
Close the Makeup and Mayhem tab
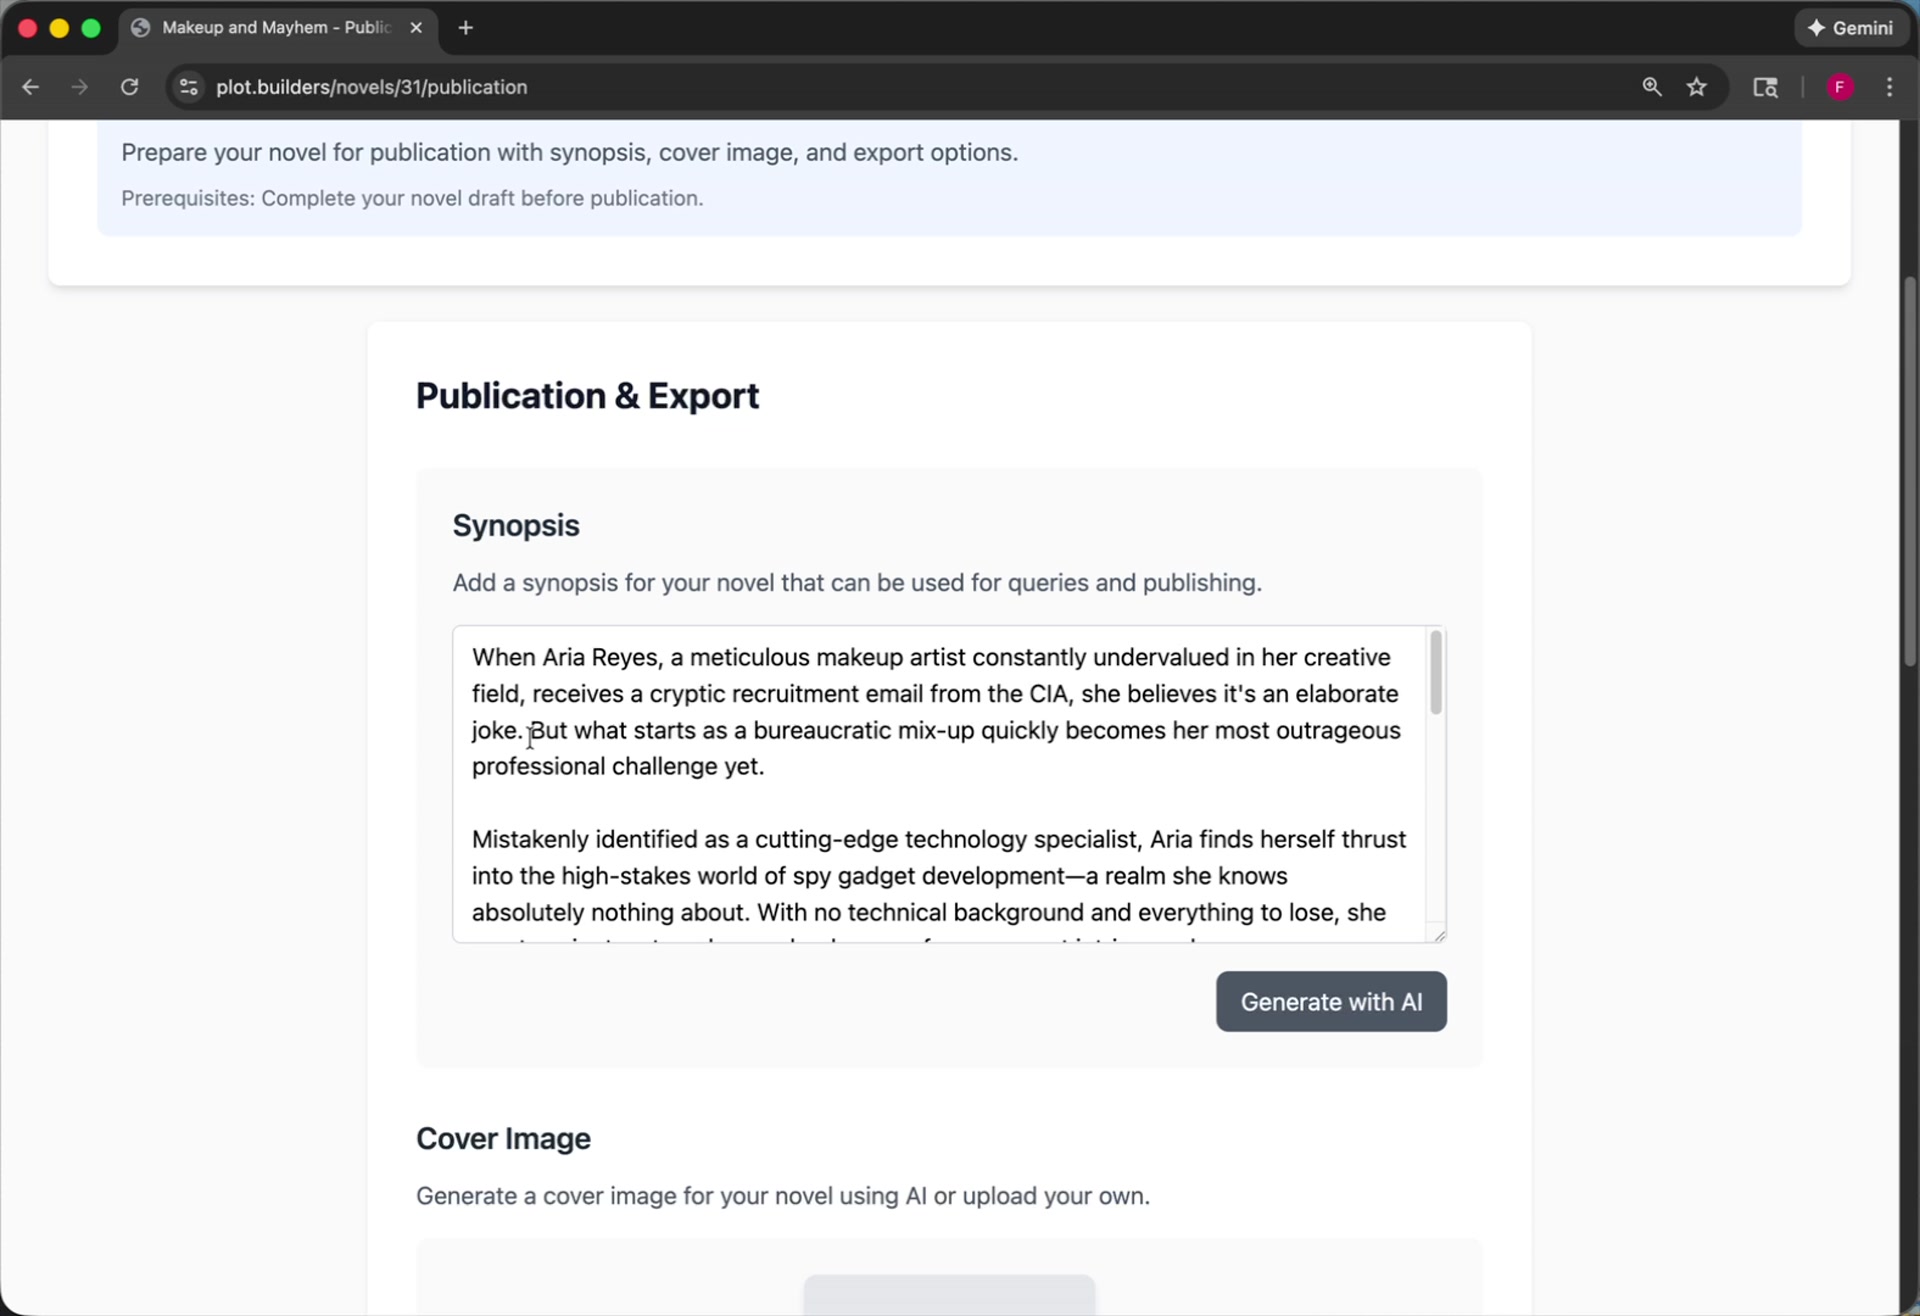[x=417, y=28]
